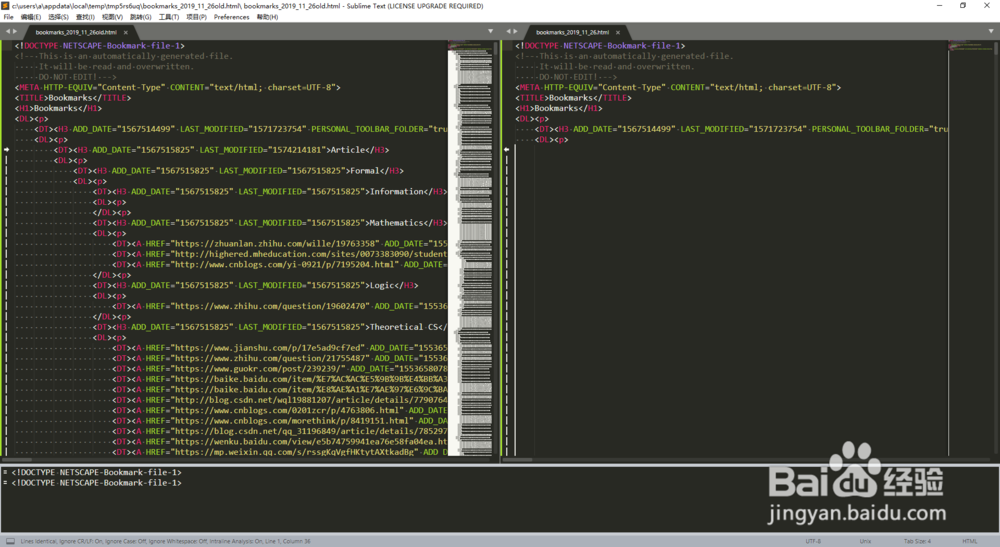
Task: Click second DOCTYPE line in bottom comparison panel
Action: tap(96, 483)
